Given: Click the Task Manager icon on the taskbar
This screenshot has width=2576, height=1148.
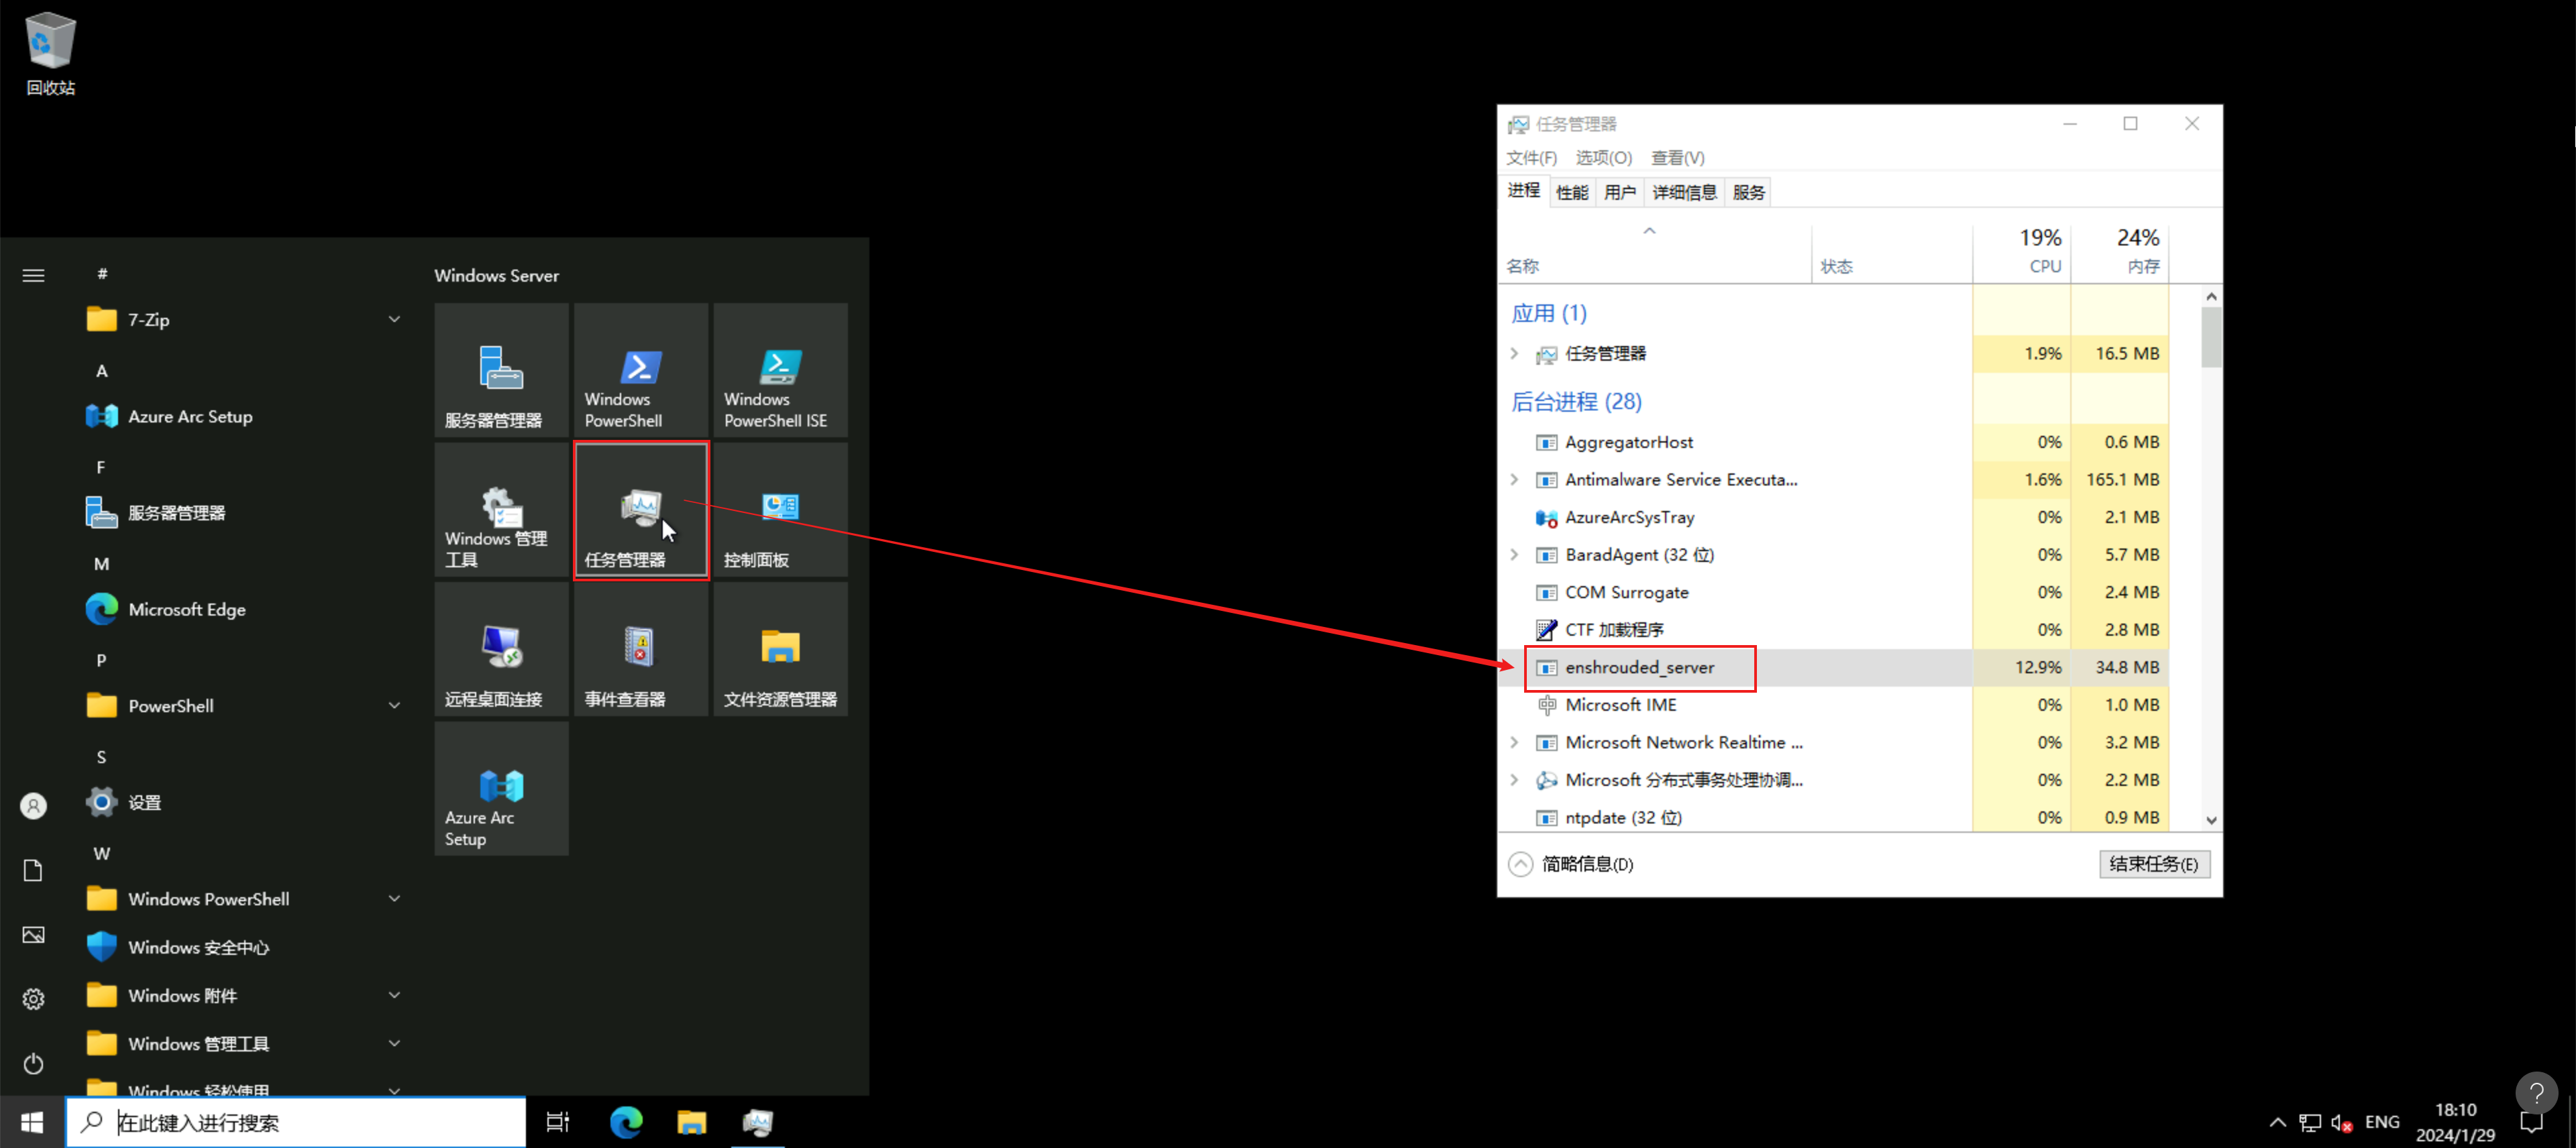Looking at the screenshot, I should 757,1122.
